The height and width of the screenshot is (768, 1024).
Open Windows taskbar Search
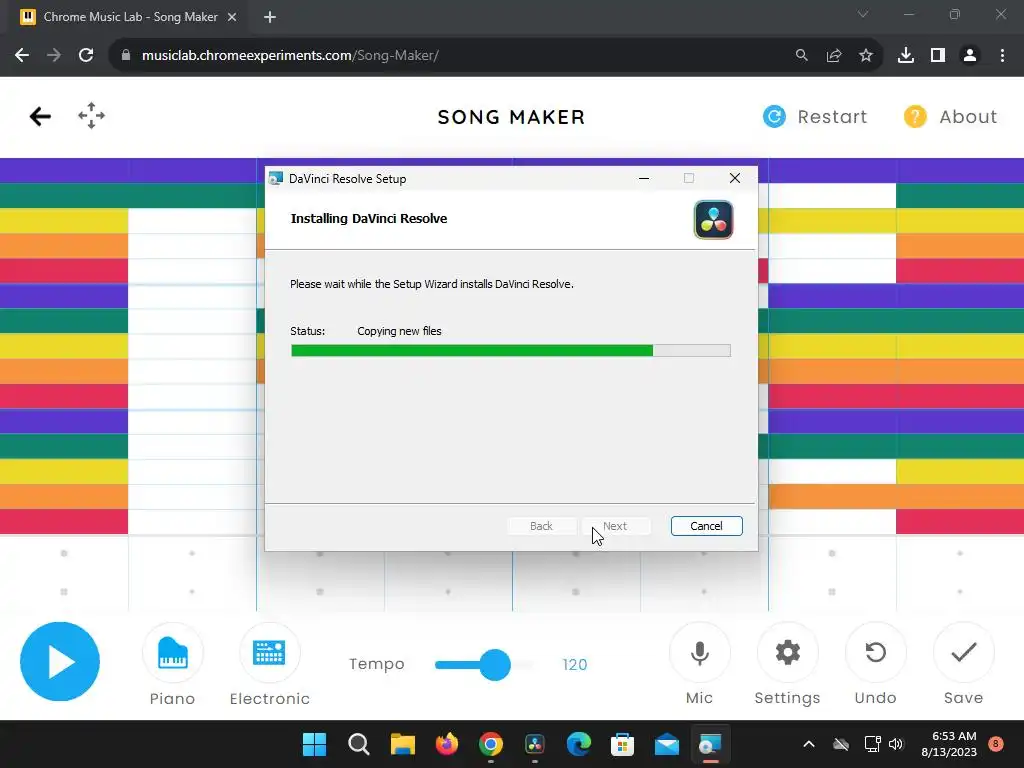359,744
